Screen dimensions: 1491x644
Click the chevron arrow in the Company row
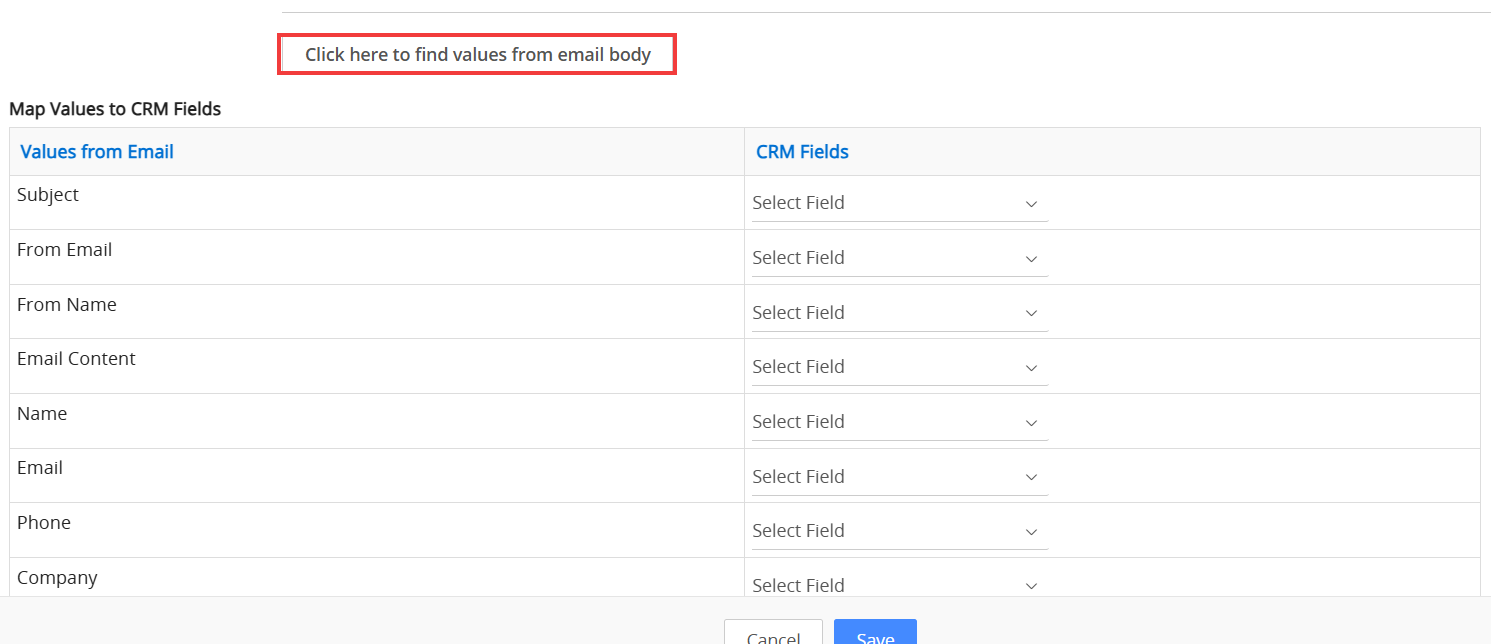pyautogui.click(x=1031, y=586)
